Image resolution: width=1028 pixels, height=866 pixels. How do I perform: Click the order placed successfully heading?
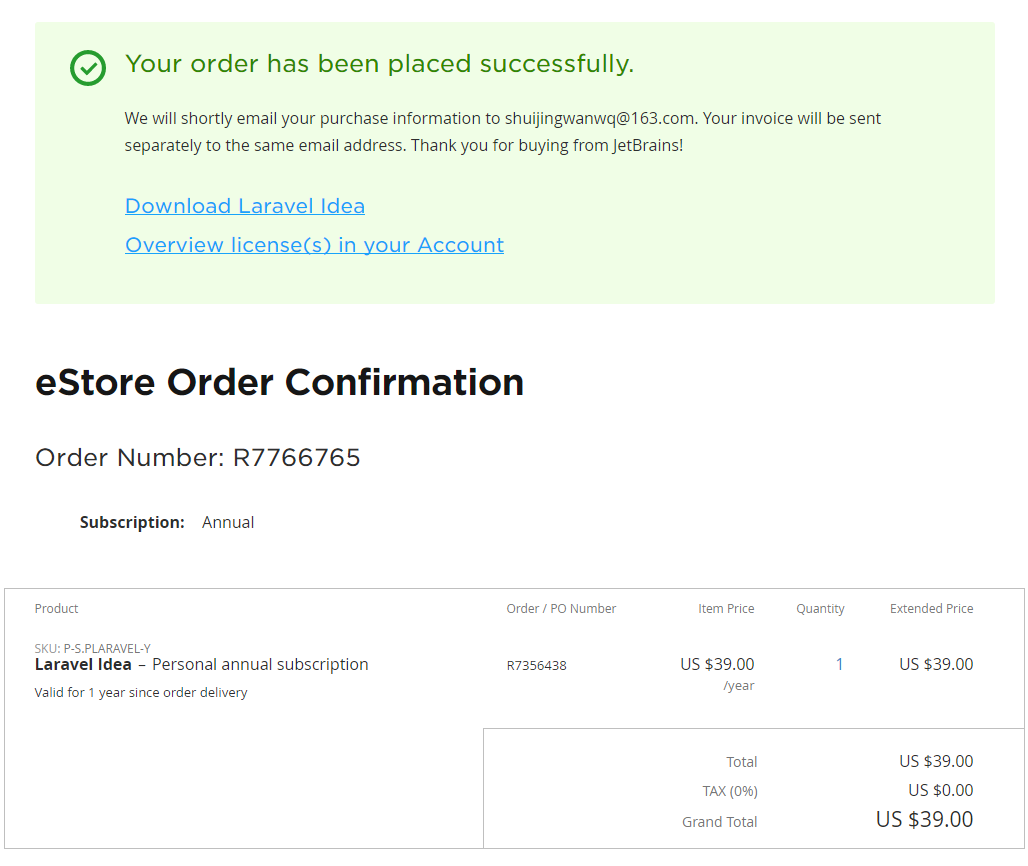tap(379, 64)
